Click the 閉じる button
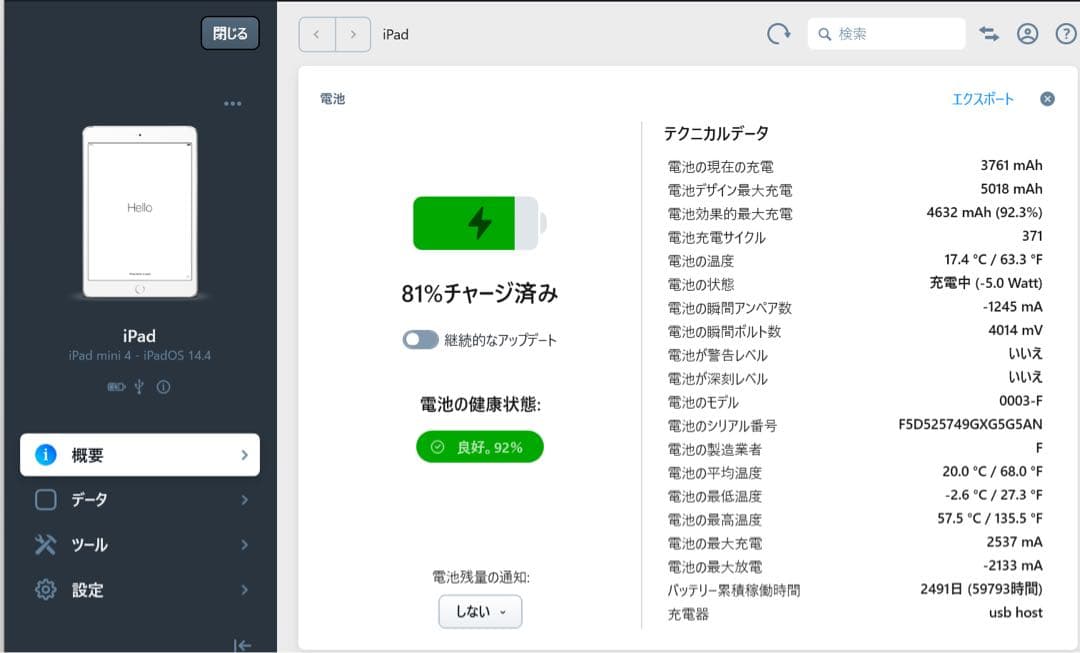Viewport: 1080px width, 653px height. pos(230,33)
